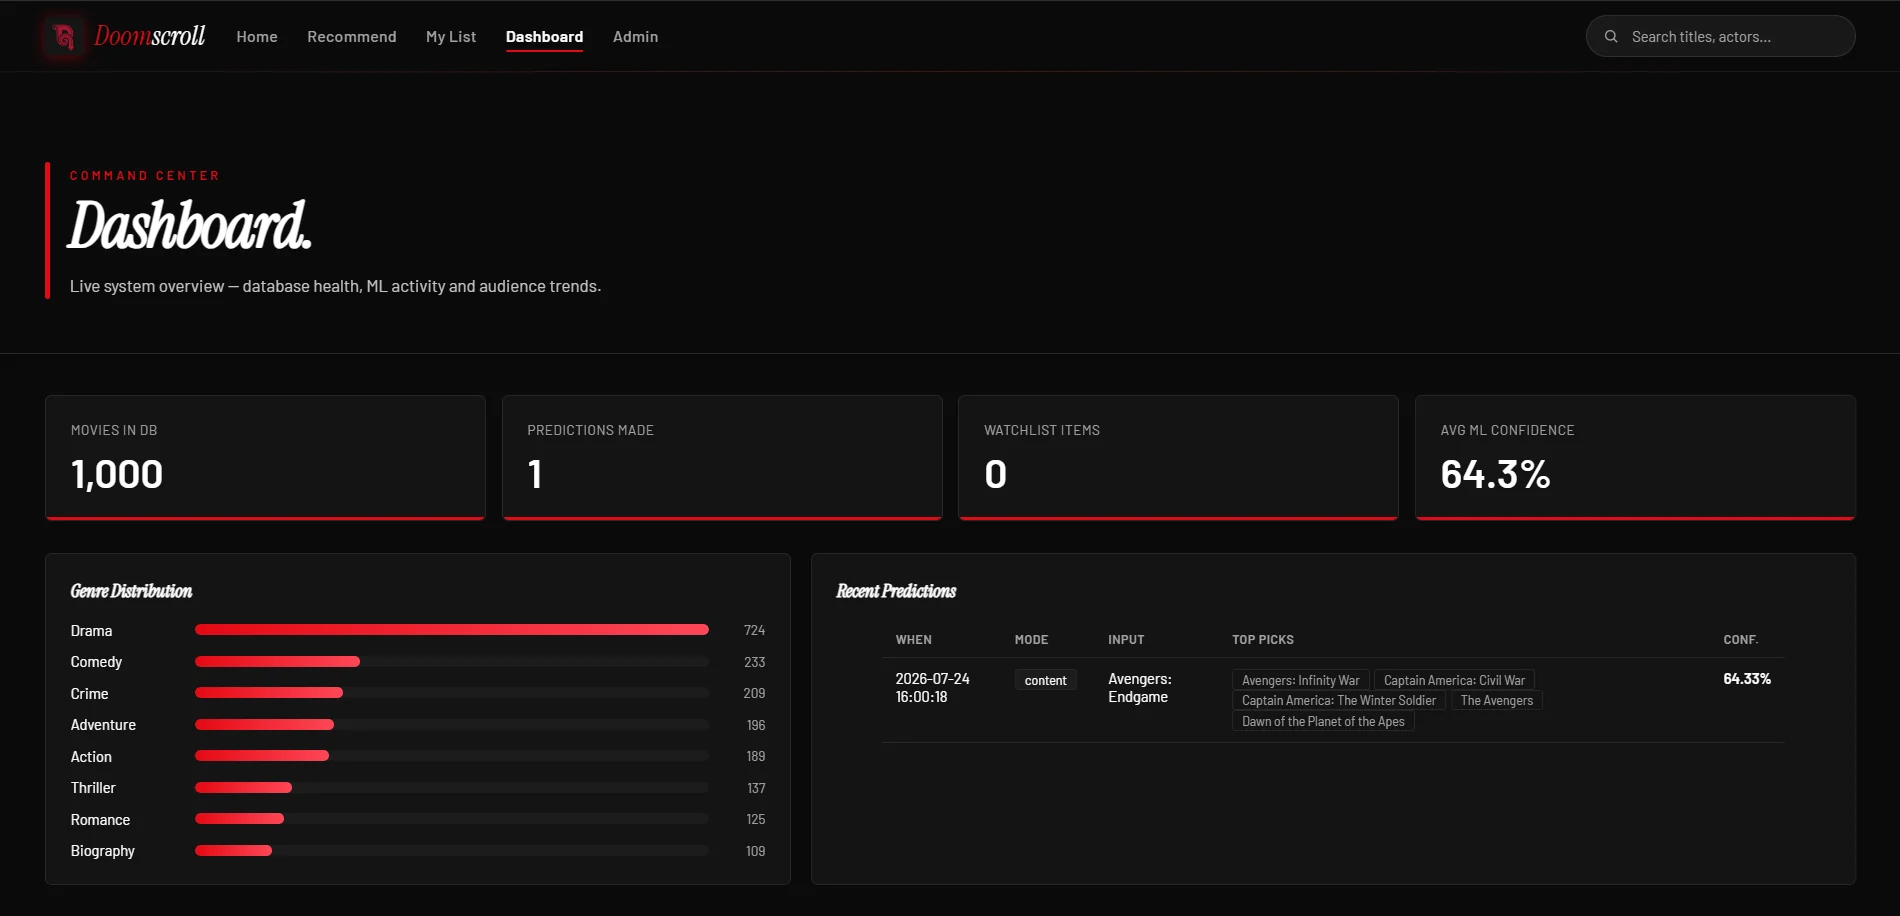The height and width of the screenshot is (916, 1900).
Task: Click the CONF. column header
Action: [x=1740, y=640]
